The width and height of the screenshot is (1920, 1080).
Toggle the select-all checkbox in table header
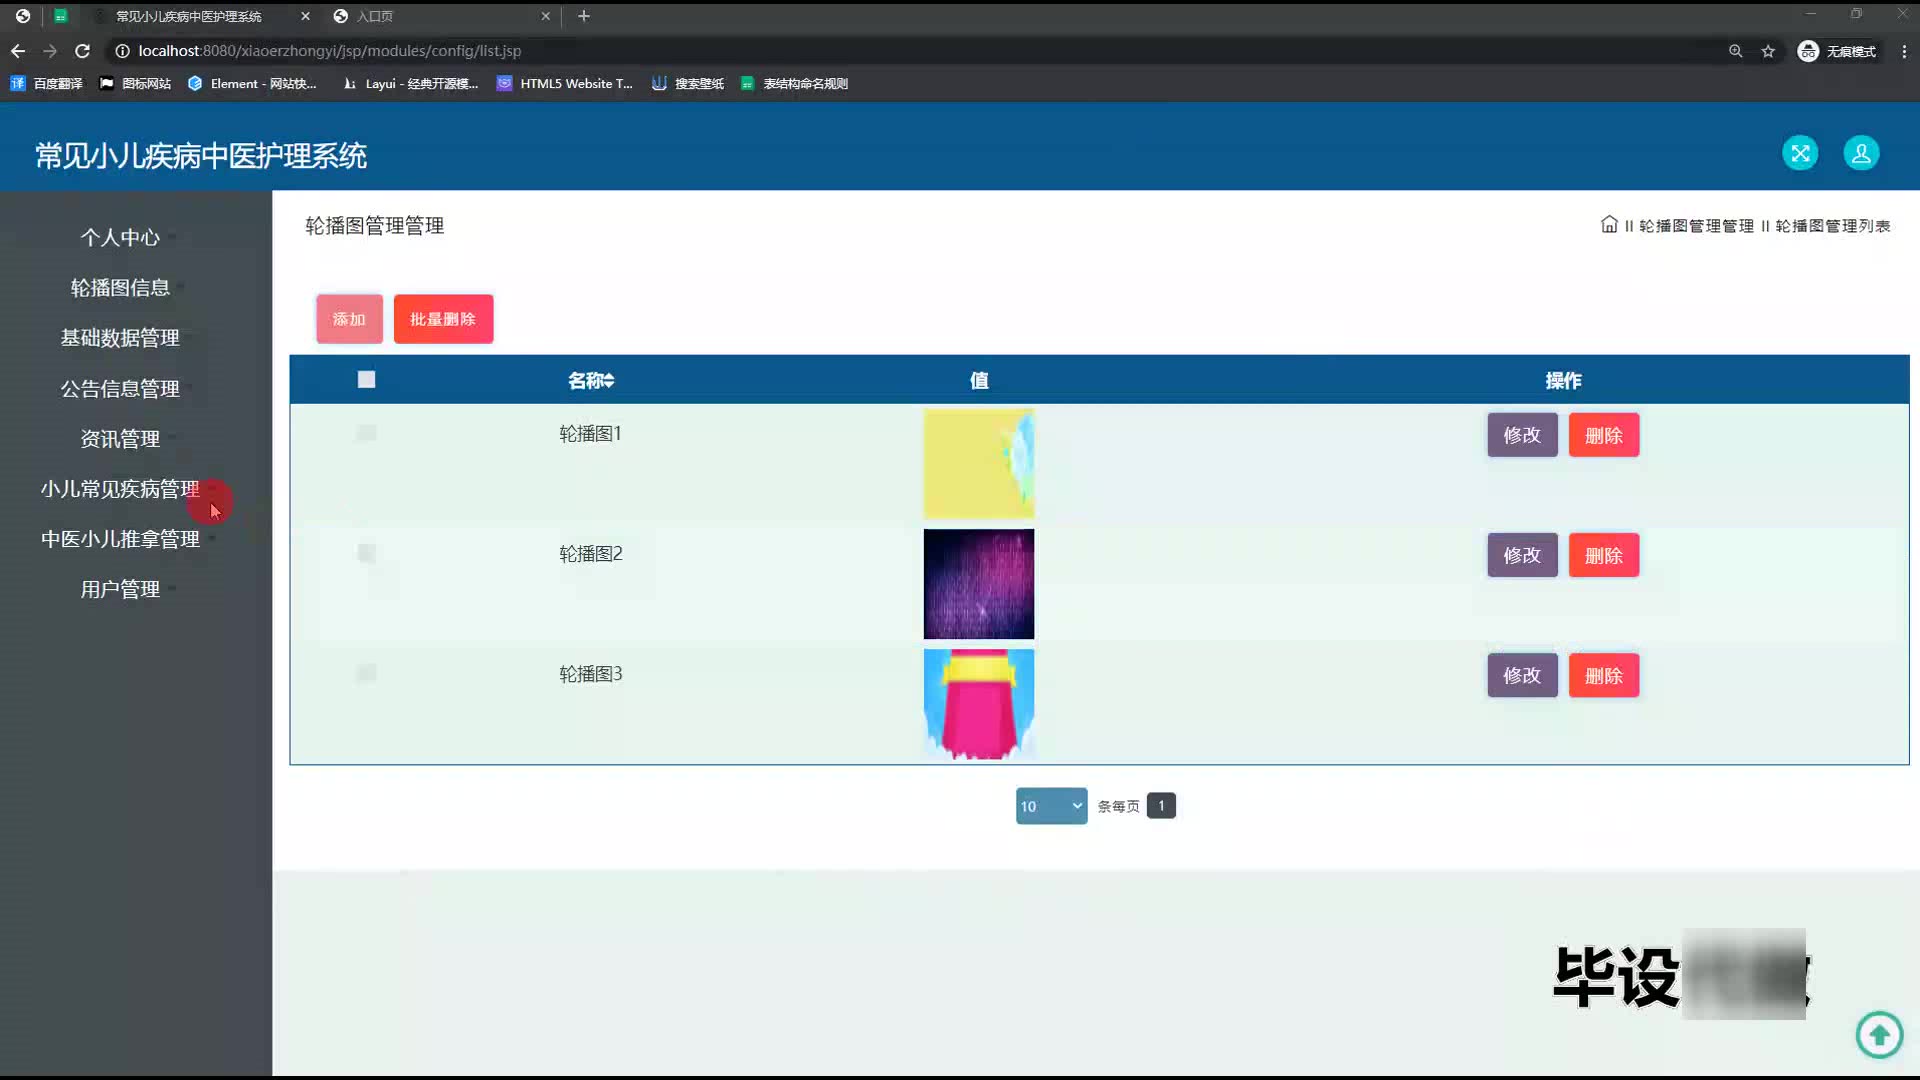[x=366, y=380]
